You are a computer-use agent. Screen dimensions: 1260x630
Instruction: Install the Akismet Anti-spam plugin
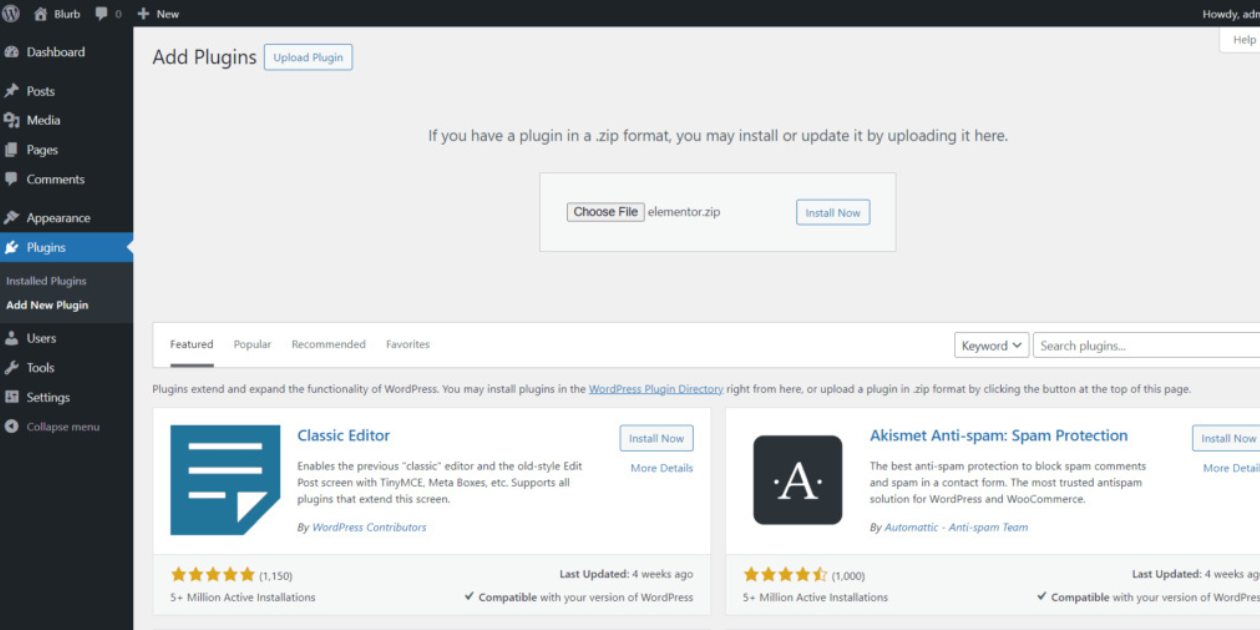click(1227, 438)
